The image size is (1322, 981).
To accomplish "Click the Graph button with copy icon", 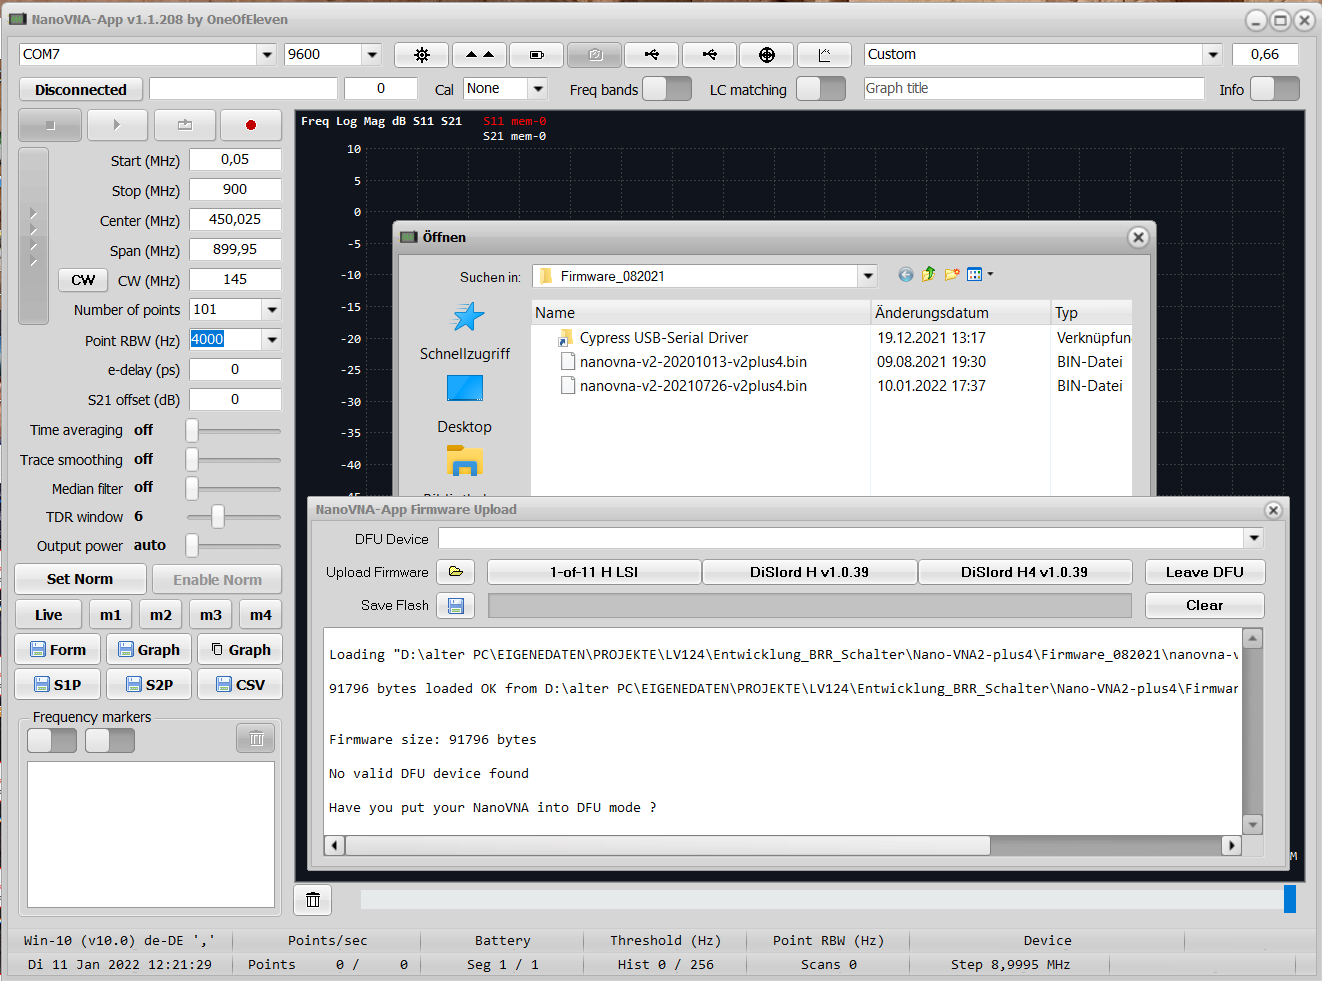I will pyautogui.click(x=240, y=650).
